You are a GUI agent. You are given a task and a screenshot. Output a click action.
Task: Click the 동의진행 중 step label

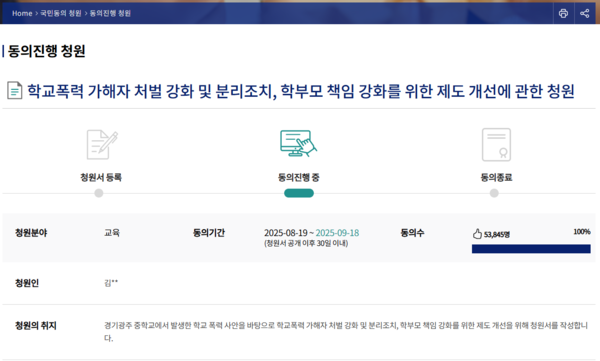pos(298,177)
